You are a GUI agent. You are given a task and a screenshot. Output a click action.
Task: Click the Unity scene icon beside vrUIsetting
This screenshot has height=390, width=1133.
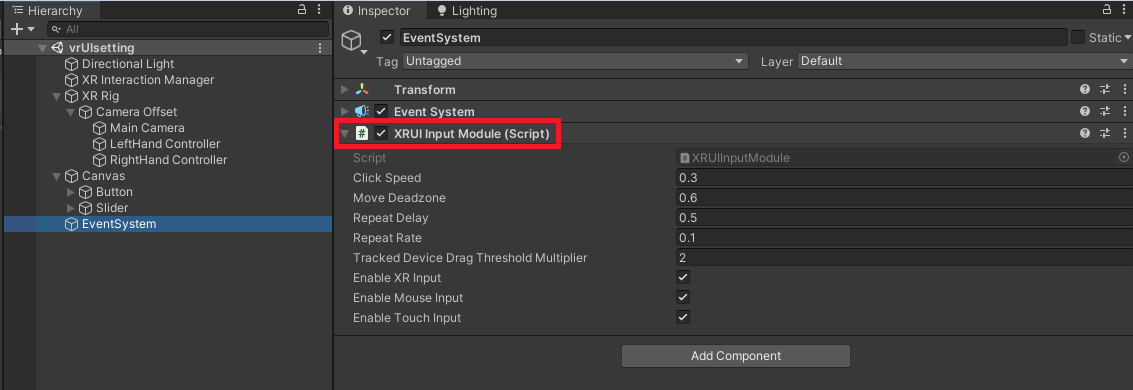click(57, 48)
